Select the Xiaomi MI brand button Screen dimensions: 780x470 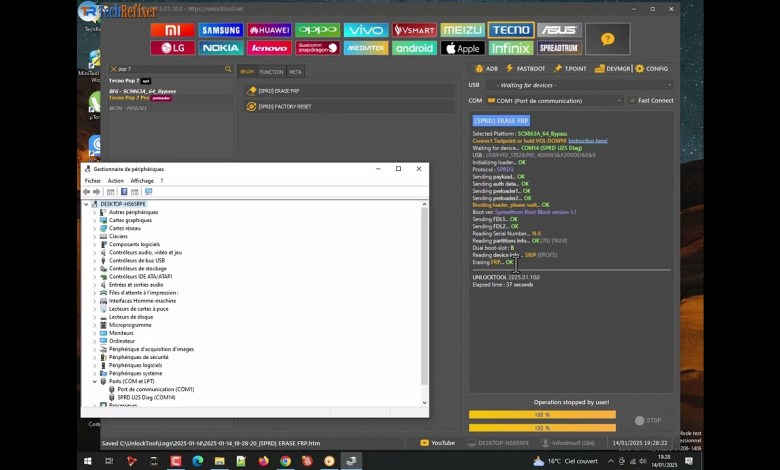173,30
